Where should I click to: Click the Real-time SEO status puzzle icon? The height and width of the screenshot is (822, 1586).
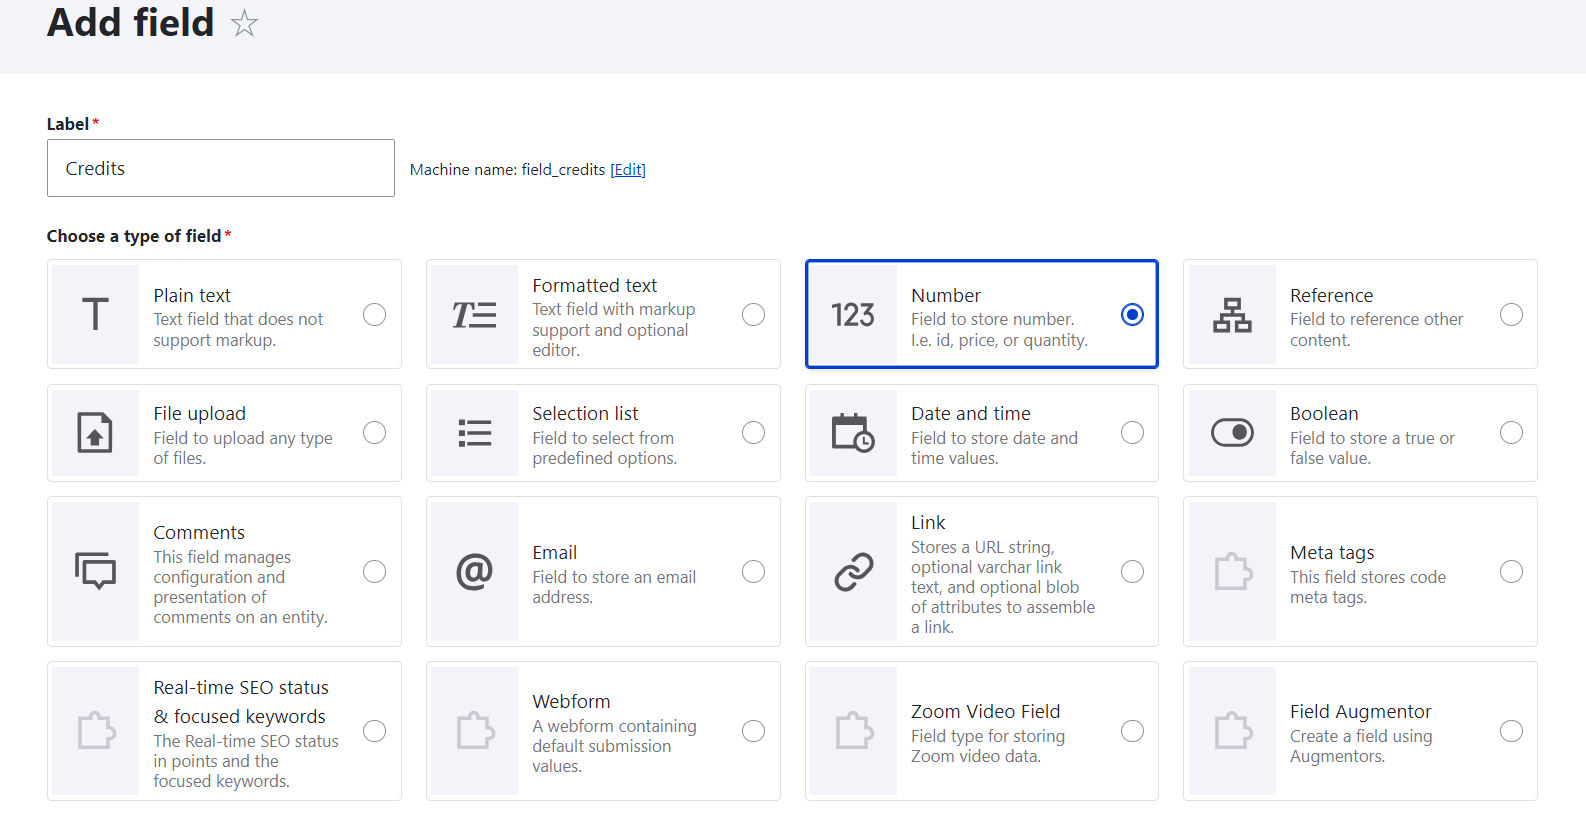[x=95, y=731]
